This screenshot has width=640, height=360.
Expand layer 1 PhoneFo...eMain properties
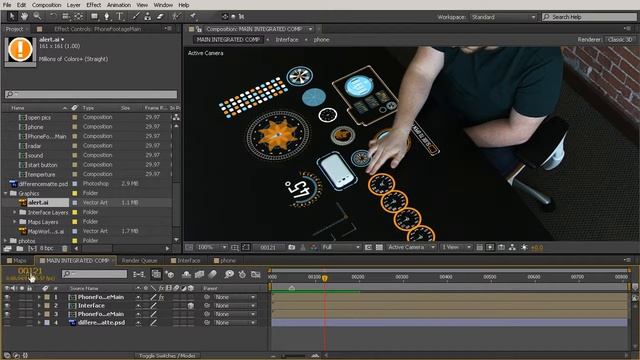click(x=39, y=297)
